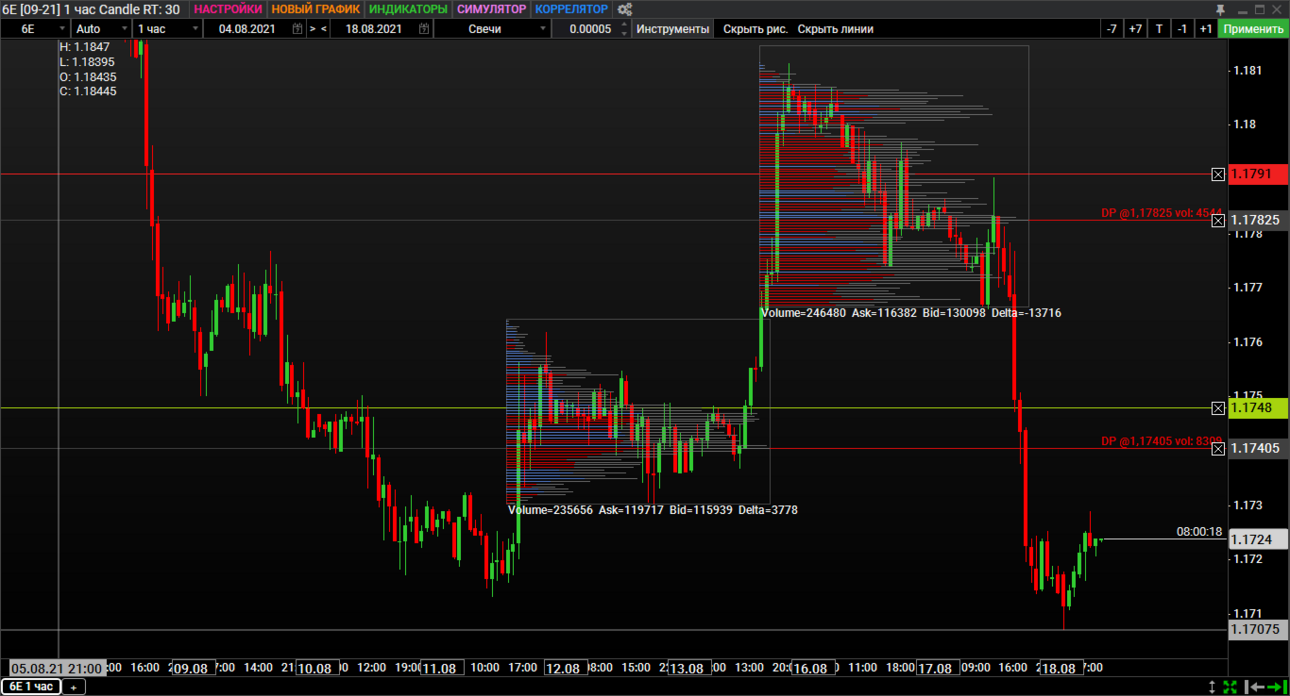The height and width of the screenshot is (696, 1290).
Task: Click the > date-range shift arrow
Action: (312, 29)
